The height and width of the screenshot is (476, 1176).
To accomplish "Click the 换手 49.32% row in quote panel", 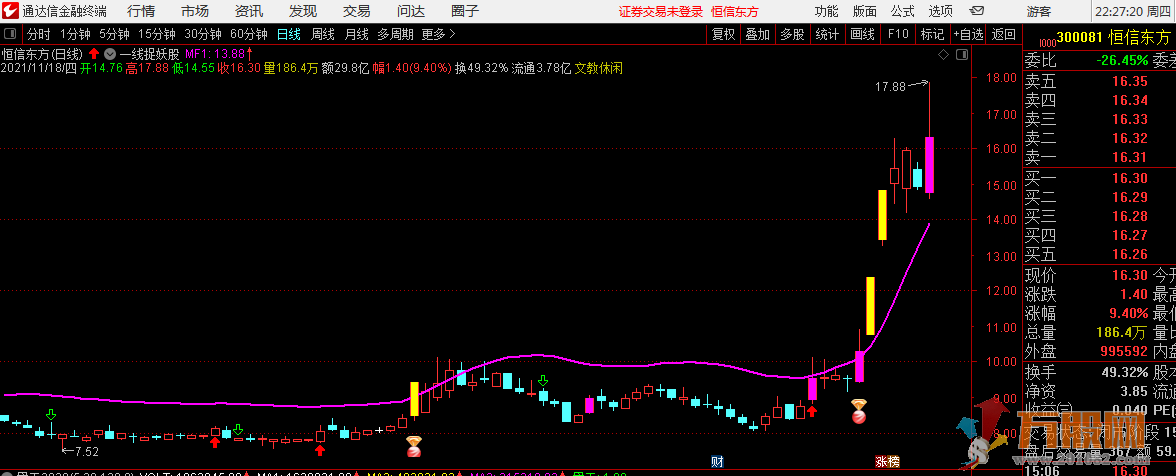I will (x=1087, y=373).
